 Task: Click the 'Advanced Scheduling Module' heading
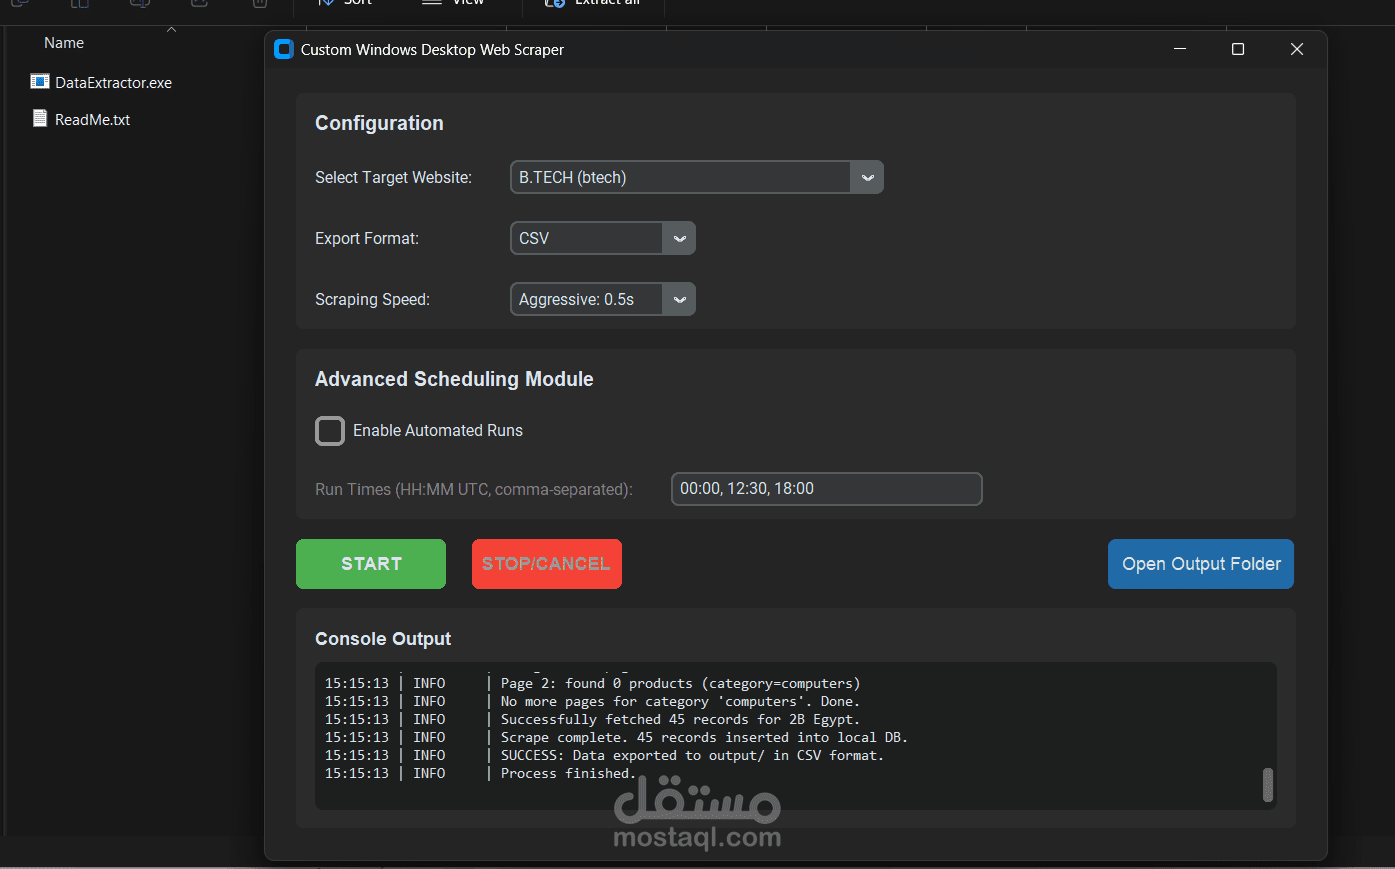click(454, 379)
